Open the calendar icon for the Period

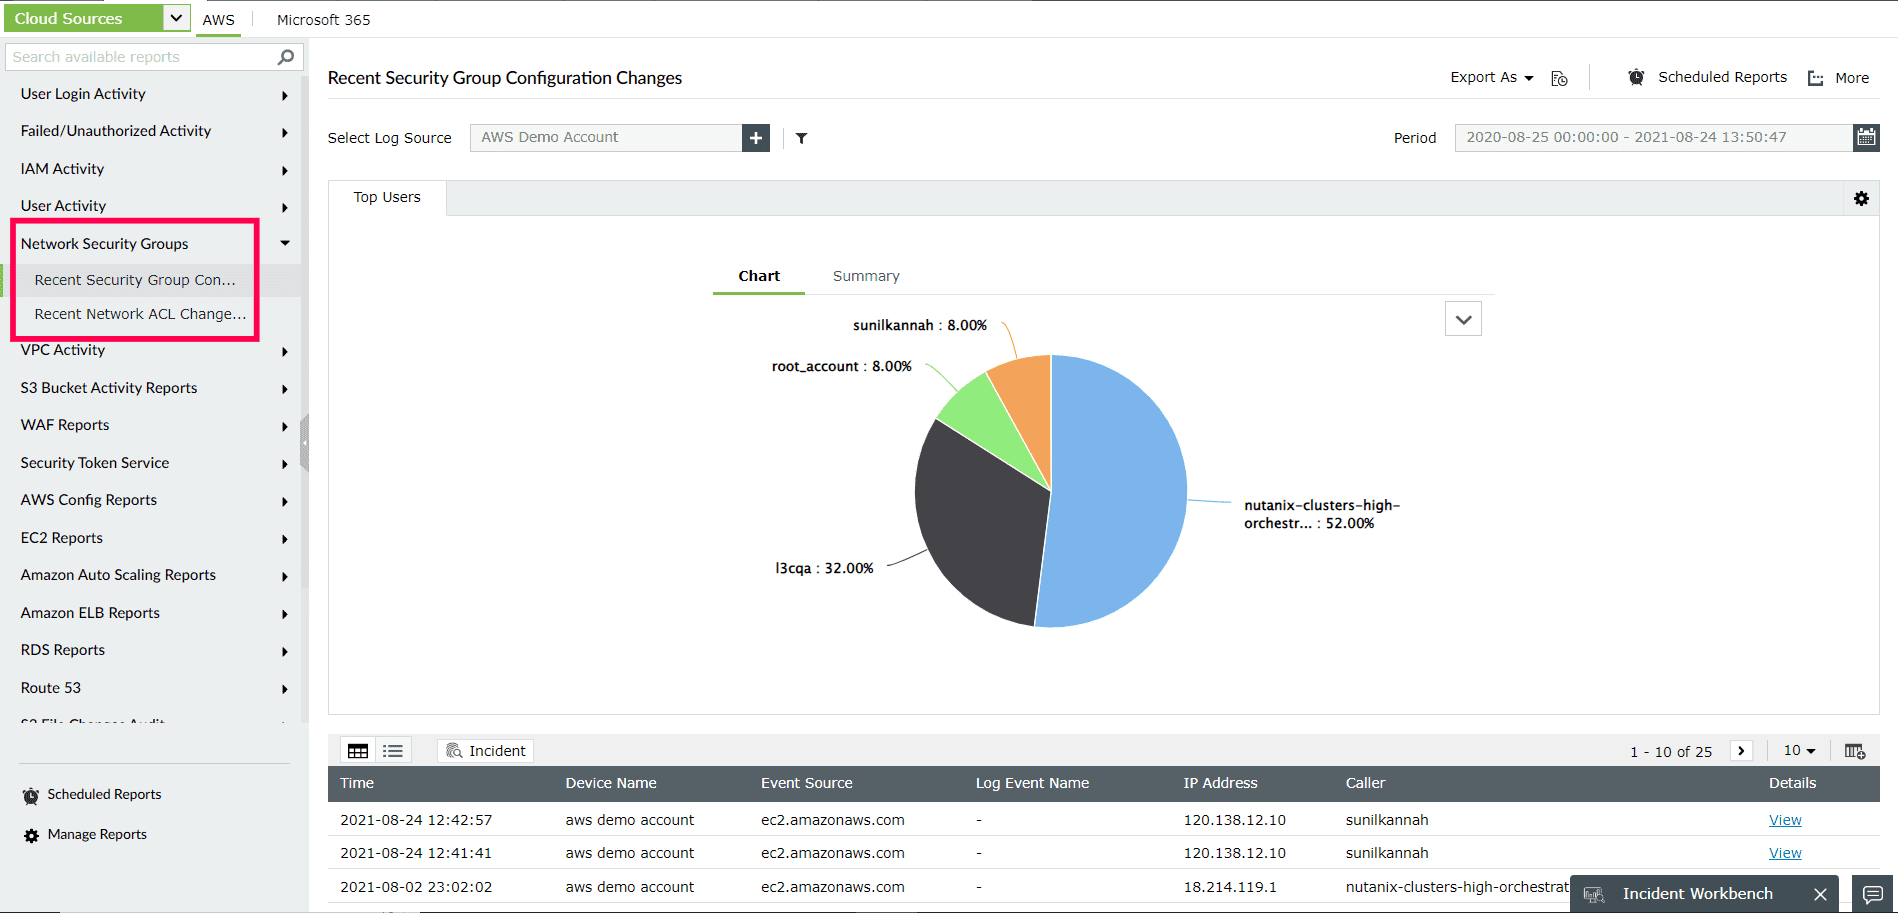pos(1866,137)
